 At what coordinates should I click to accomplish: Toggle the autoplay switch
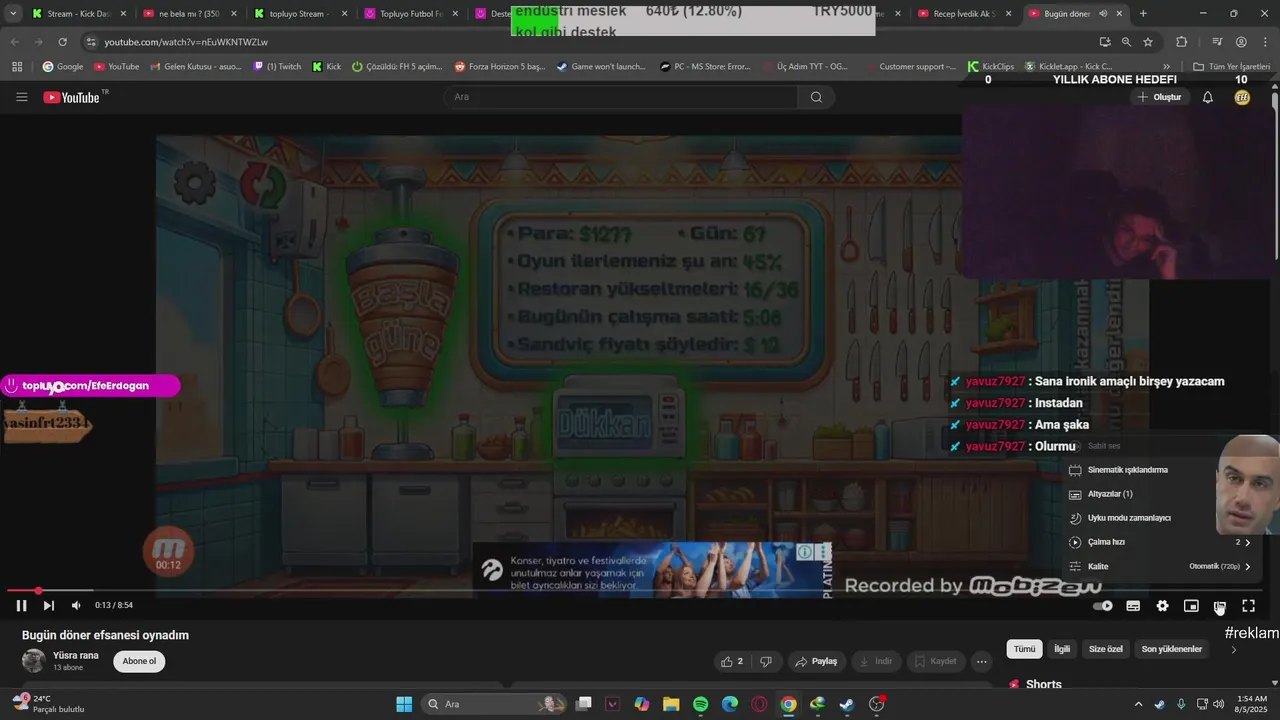[1103, 606]
